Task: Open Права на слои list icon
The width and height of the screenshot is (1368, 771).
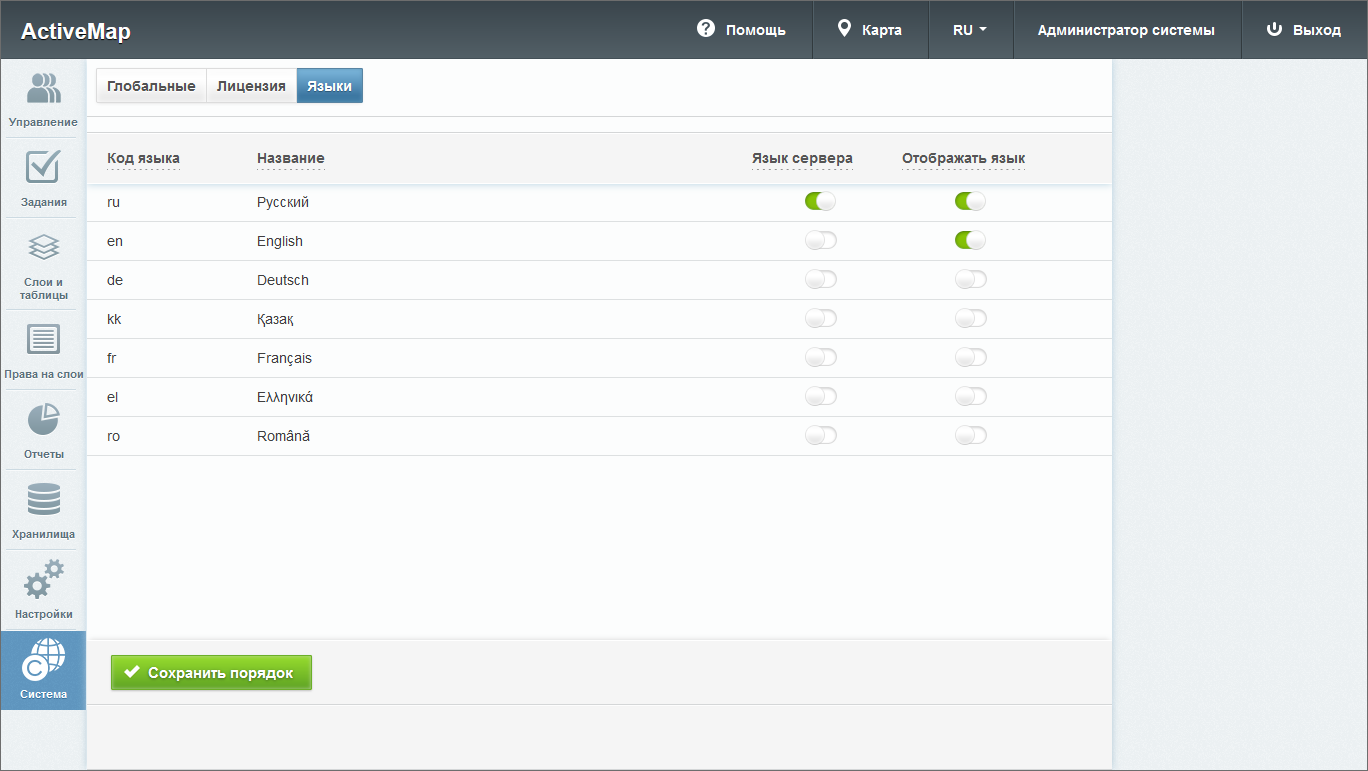Action: pos(43,340)
